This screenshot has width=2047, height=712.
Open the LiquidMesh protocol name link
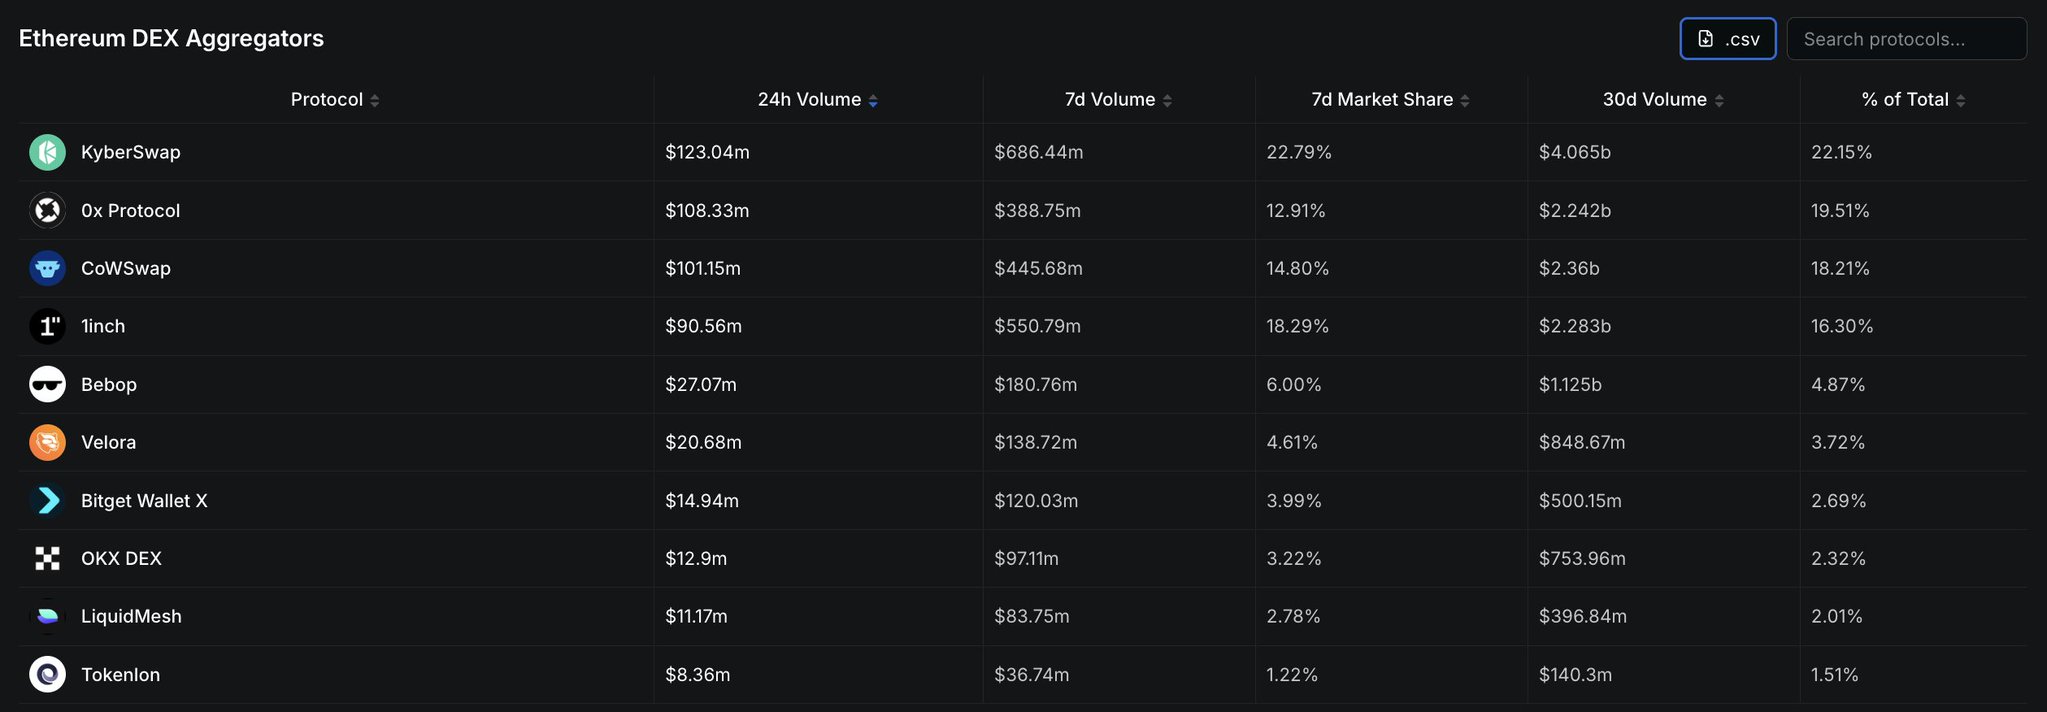(x=131, y=616)
